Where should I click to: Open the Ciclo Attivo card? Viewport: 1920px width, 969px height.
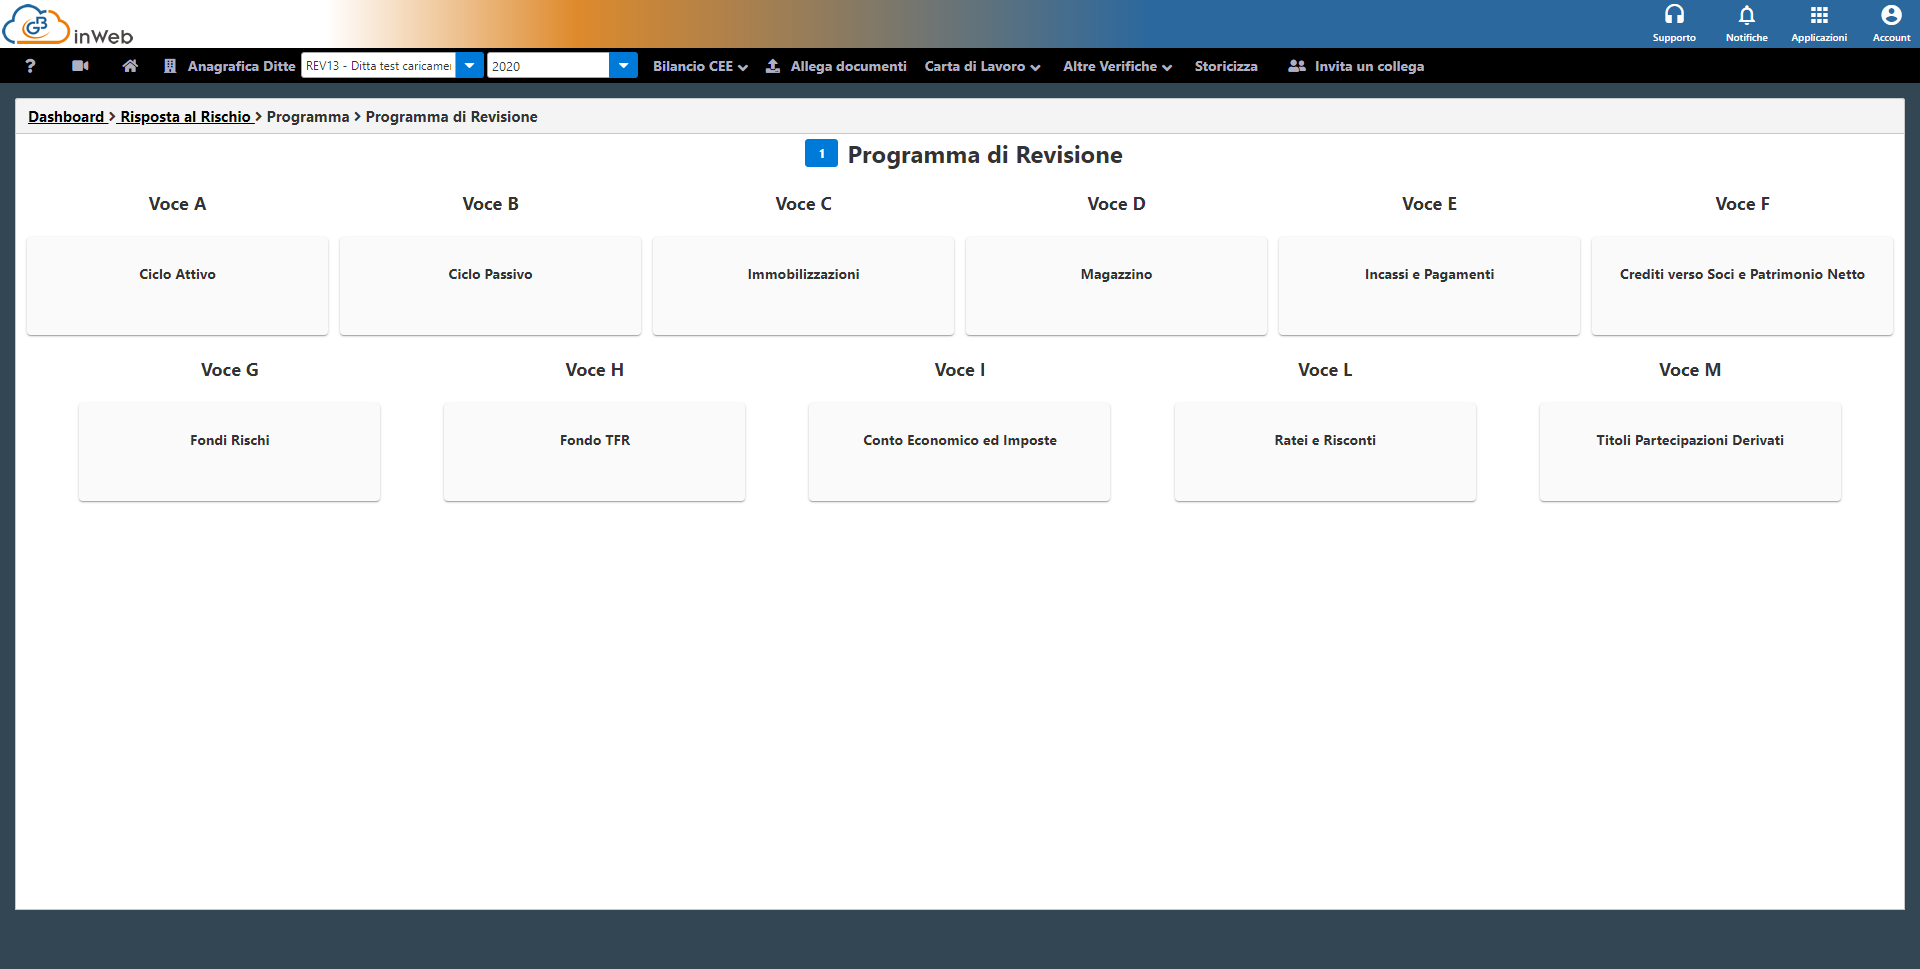[177, 285]
